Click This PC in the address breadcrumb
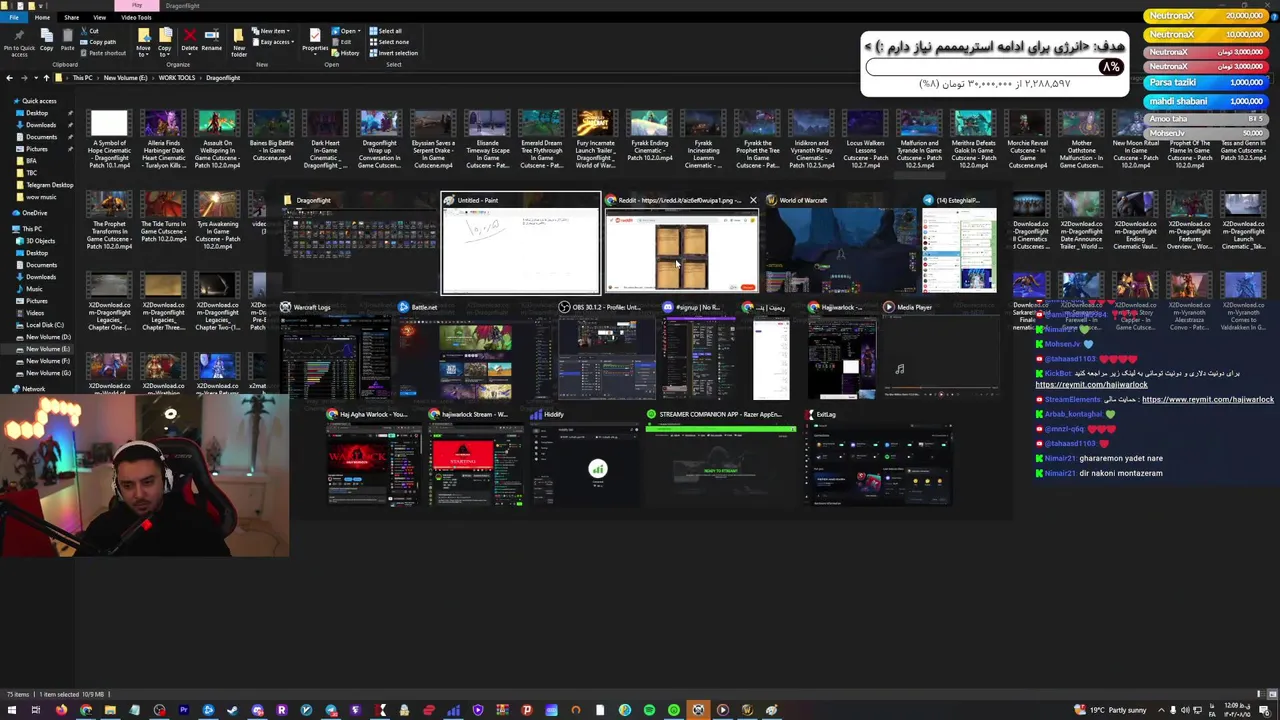The image size is (1280, 720). pos(82,78)
